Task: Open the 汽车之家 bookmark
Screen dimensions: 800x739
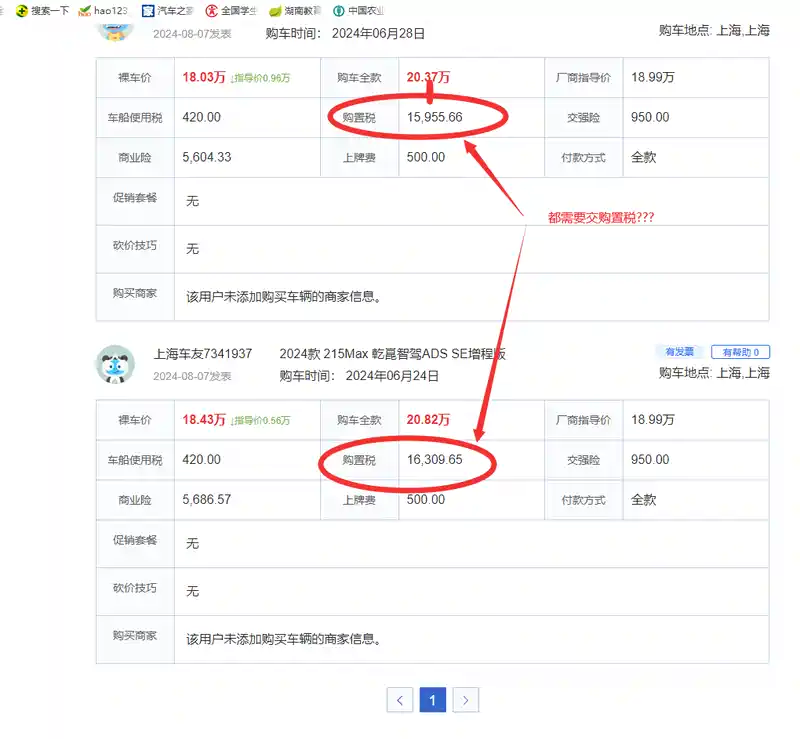Action: point(169,11)
